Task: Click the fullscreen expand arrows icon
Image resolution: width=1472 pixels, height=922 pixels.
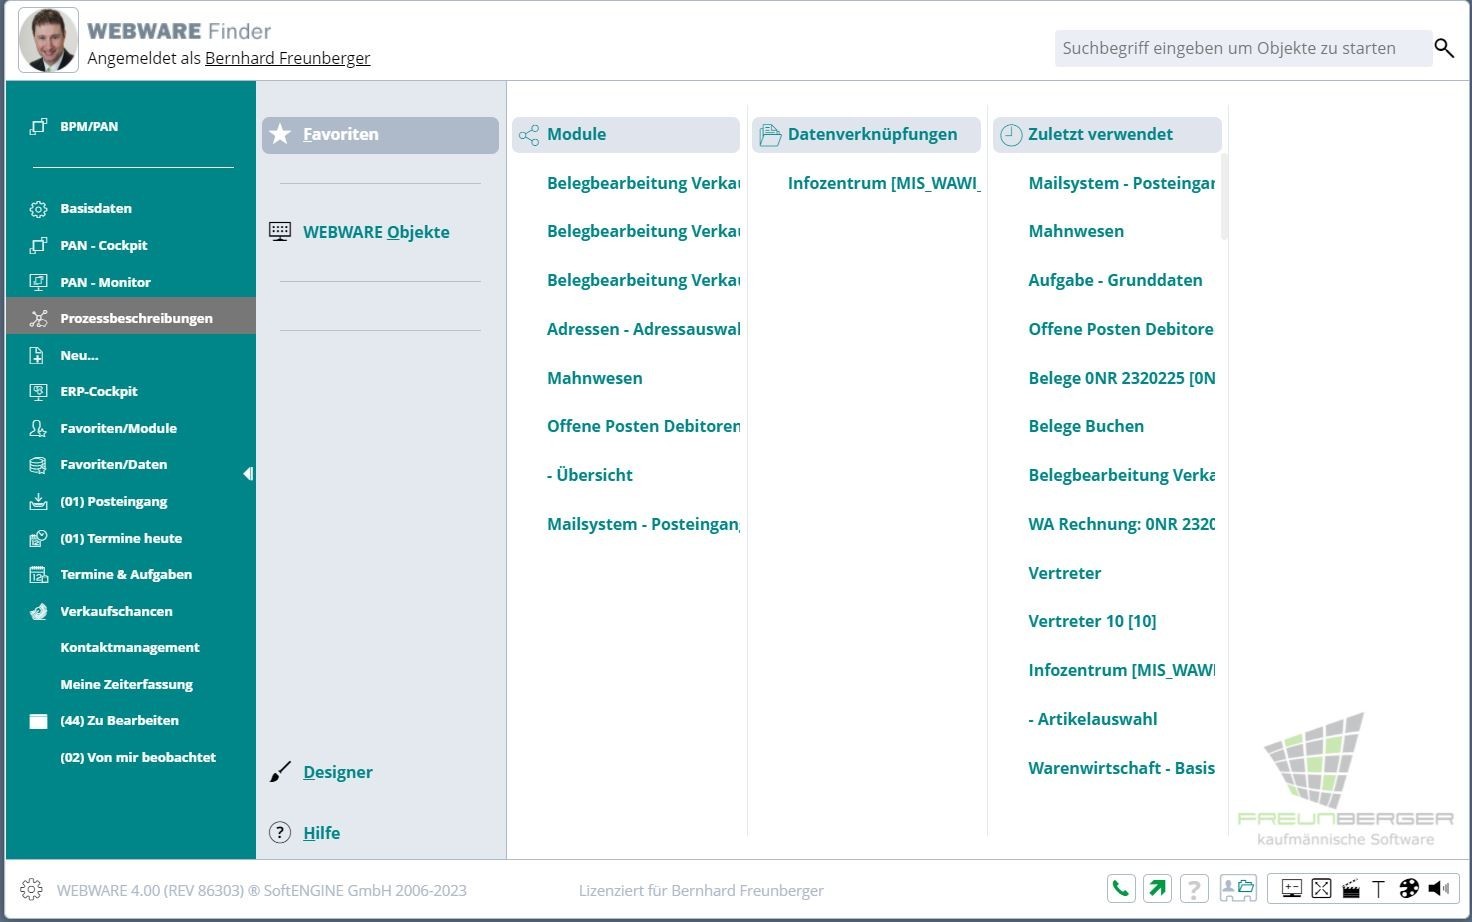Action: (x=1321, y=888)
